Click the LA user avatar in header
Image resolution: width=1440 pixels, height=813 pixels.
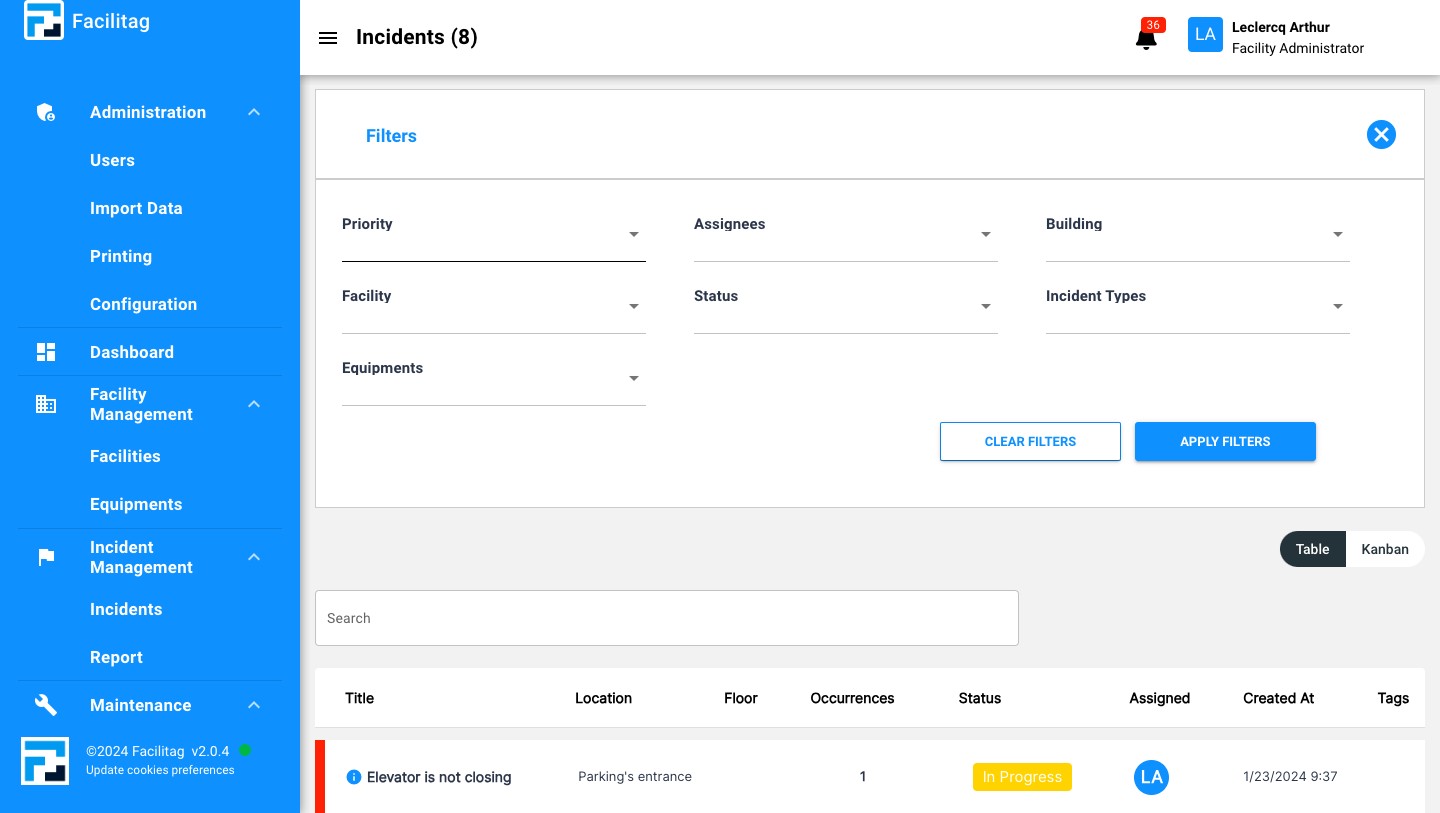[x=1205, y=35]
